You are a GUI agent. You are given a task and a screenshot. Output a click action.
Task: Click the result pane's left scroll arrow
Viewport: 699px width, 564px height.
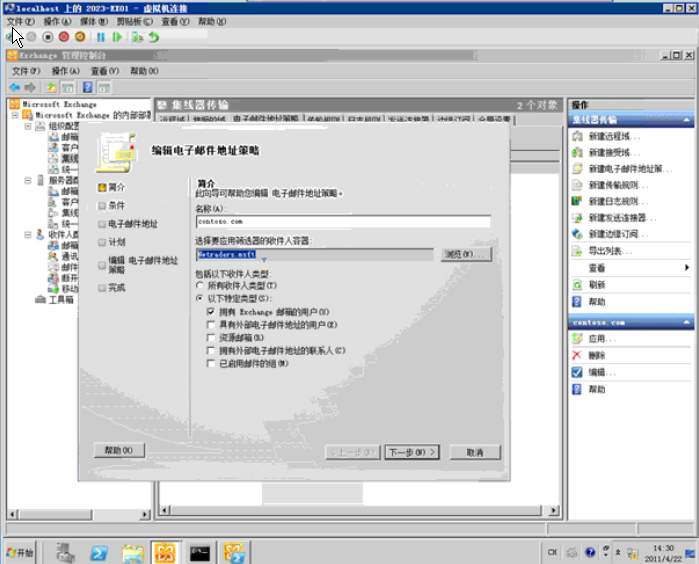[164, 510]
